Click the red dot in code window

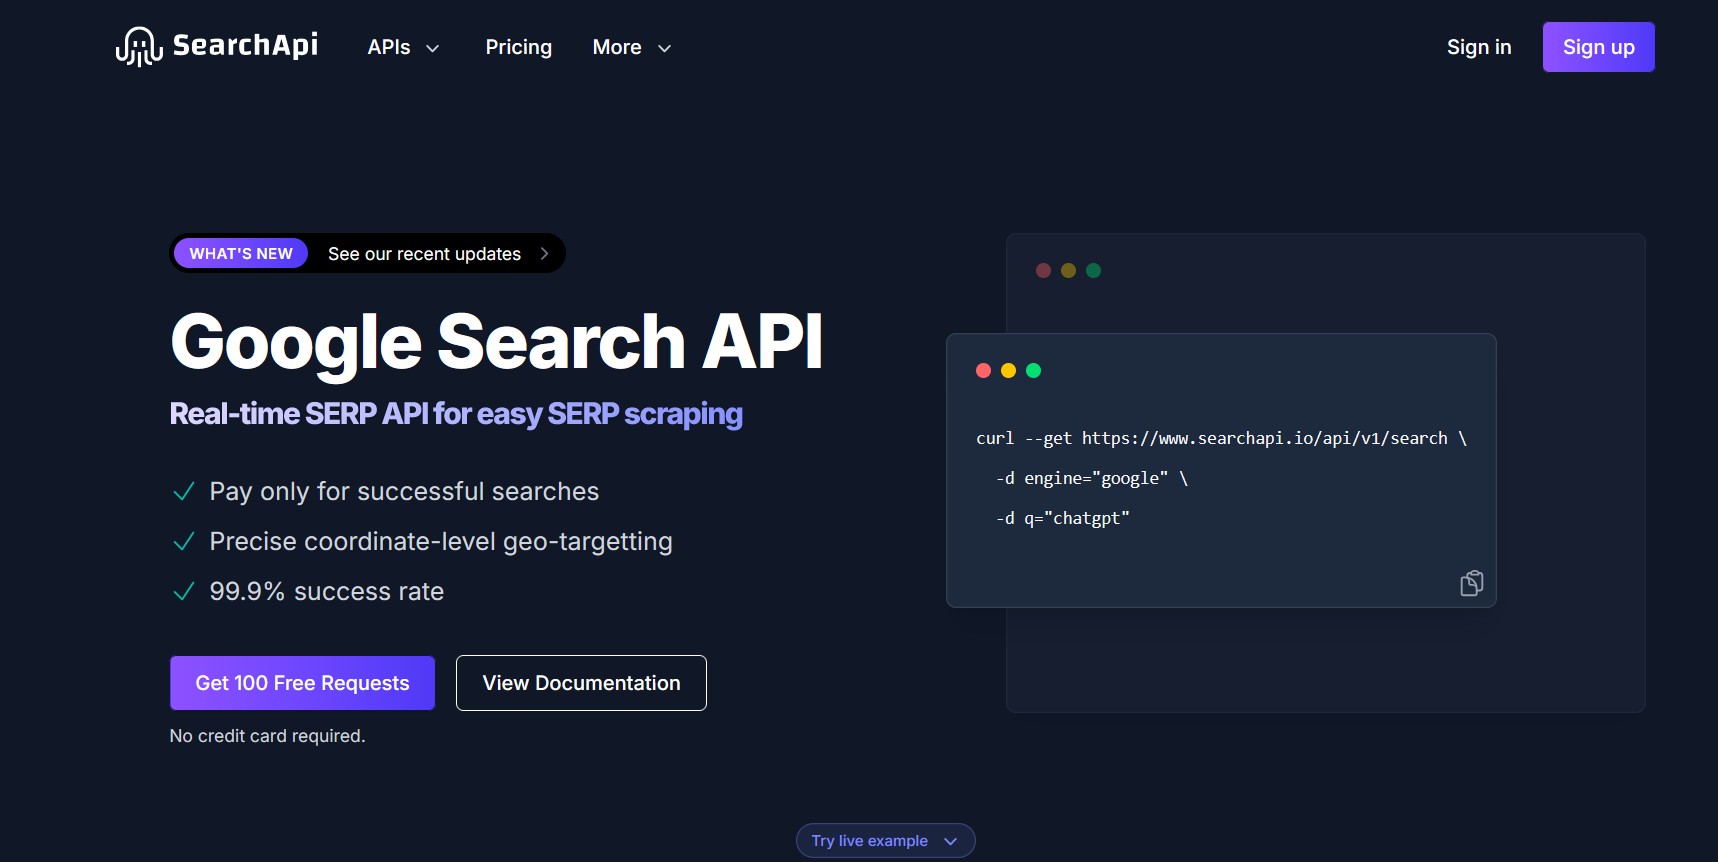pyautogui.click(x=984, y=370)
